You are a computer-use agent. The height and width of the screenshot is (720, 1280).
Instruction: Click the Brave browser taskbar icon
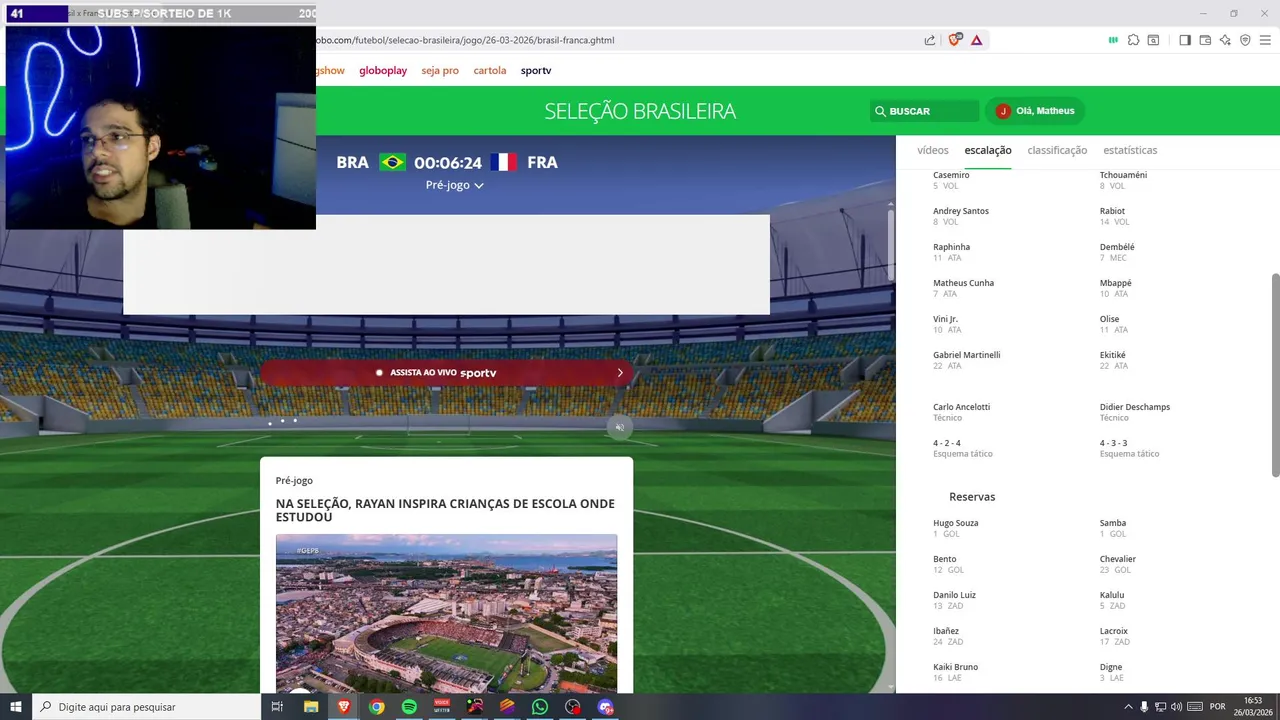(344, 707)
